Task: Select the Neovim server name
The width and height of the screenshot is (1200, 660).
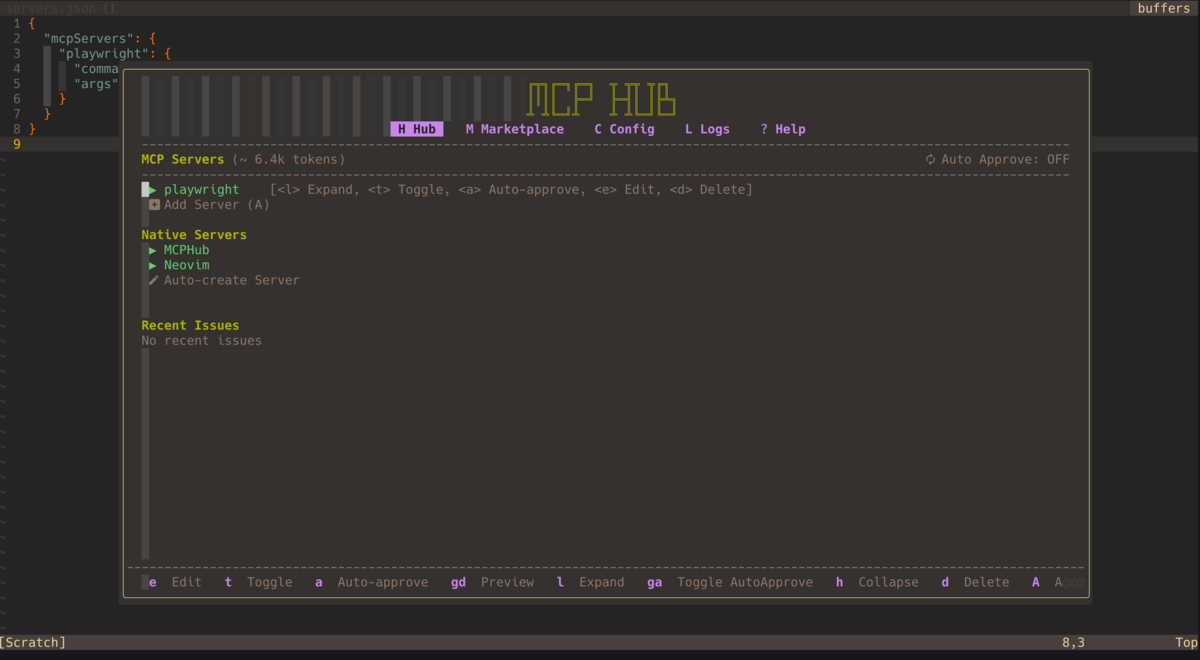Action: coord(187,265)
